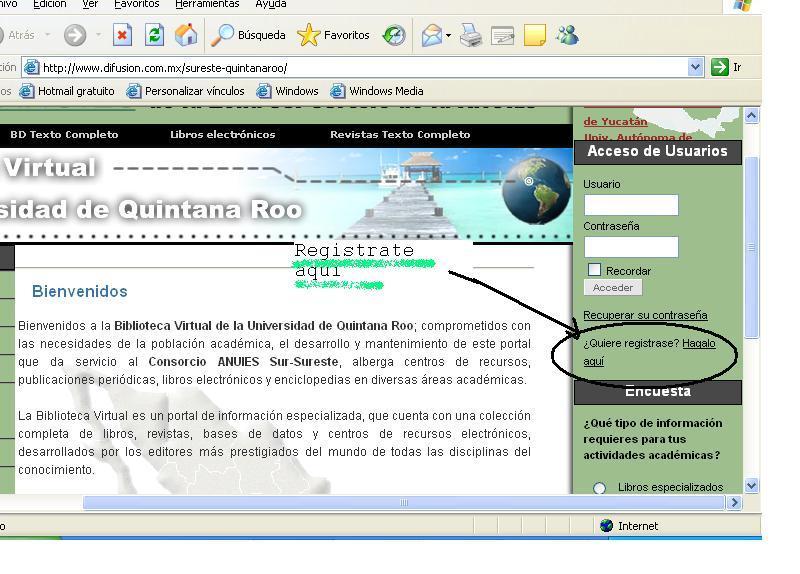Click the Acceso de Usuarios header
The image size is (800, 574).
[658, 152]
